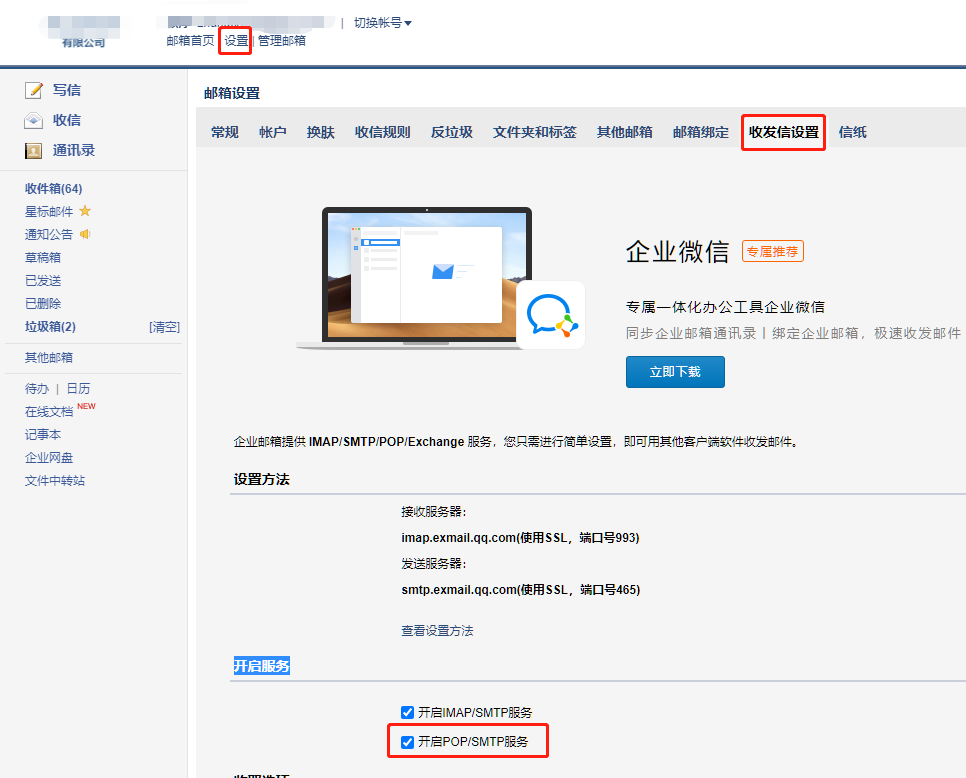
Task: Open 在线文档 in the sidebar
Action: click(49, 412)
